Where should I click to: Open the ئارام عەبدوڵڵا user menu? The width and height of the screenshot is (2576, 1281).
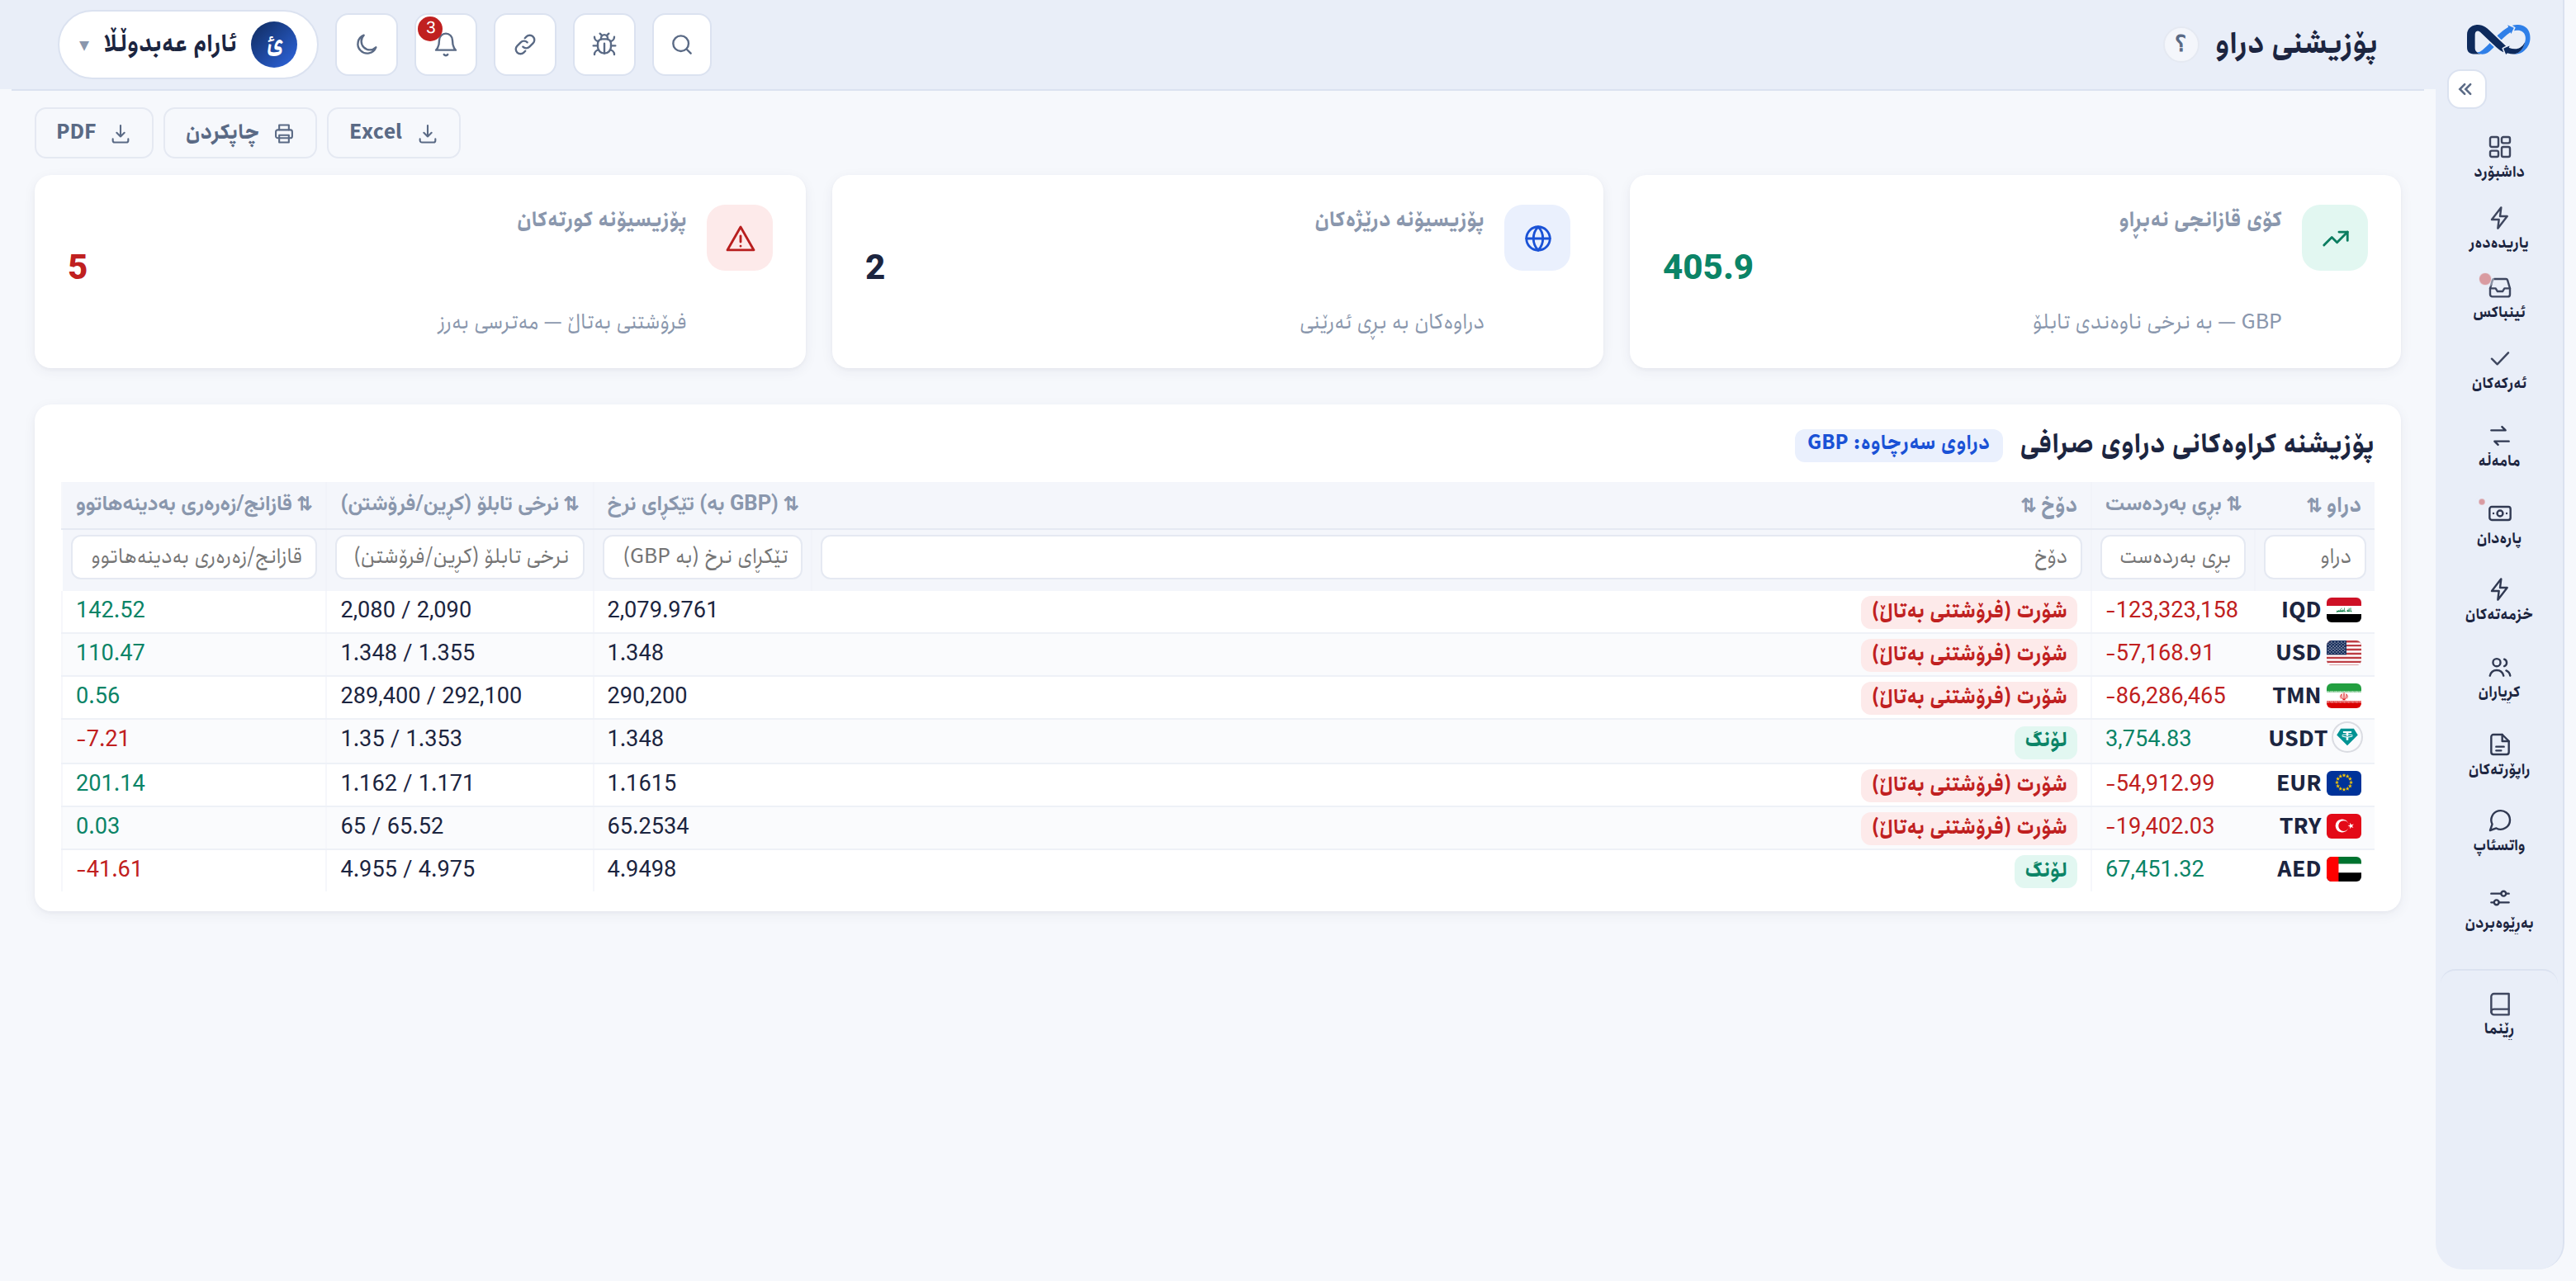(187, 44)
